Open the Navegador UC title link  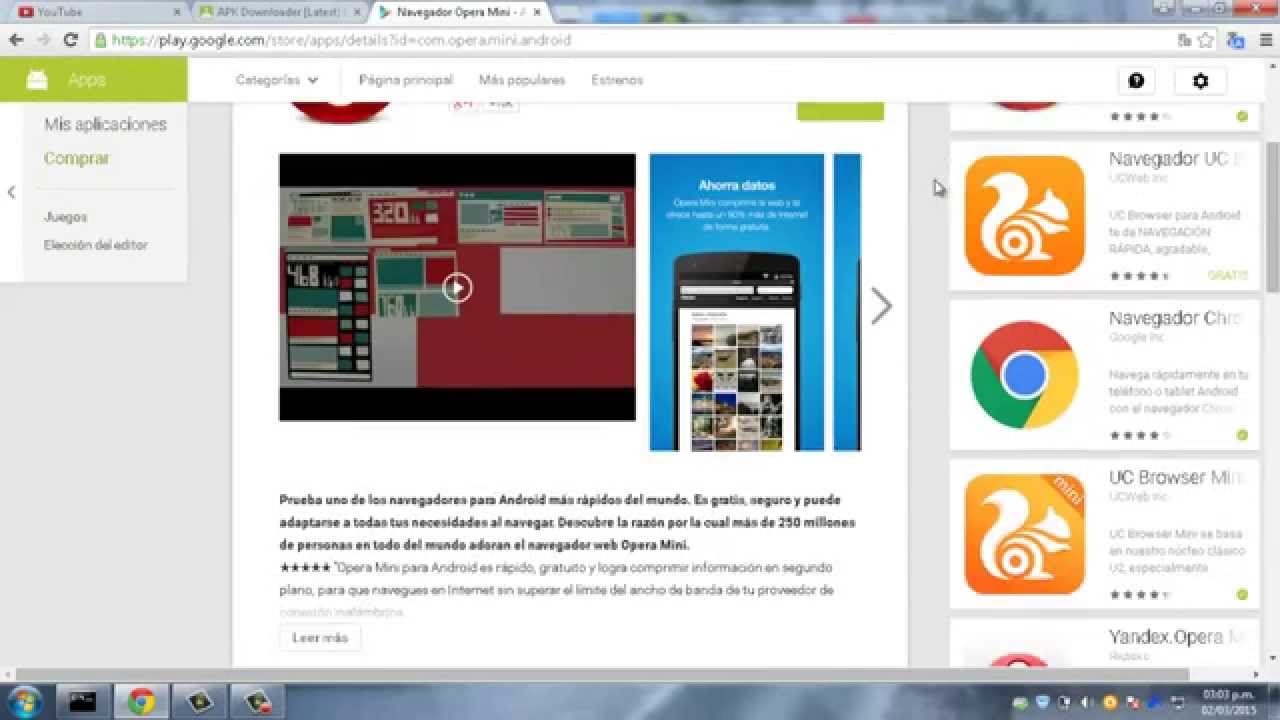[x=1176, y=159]
